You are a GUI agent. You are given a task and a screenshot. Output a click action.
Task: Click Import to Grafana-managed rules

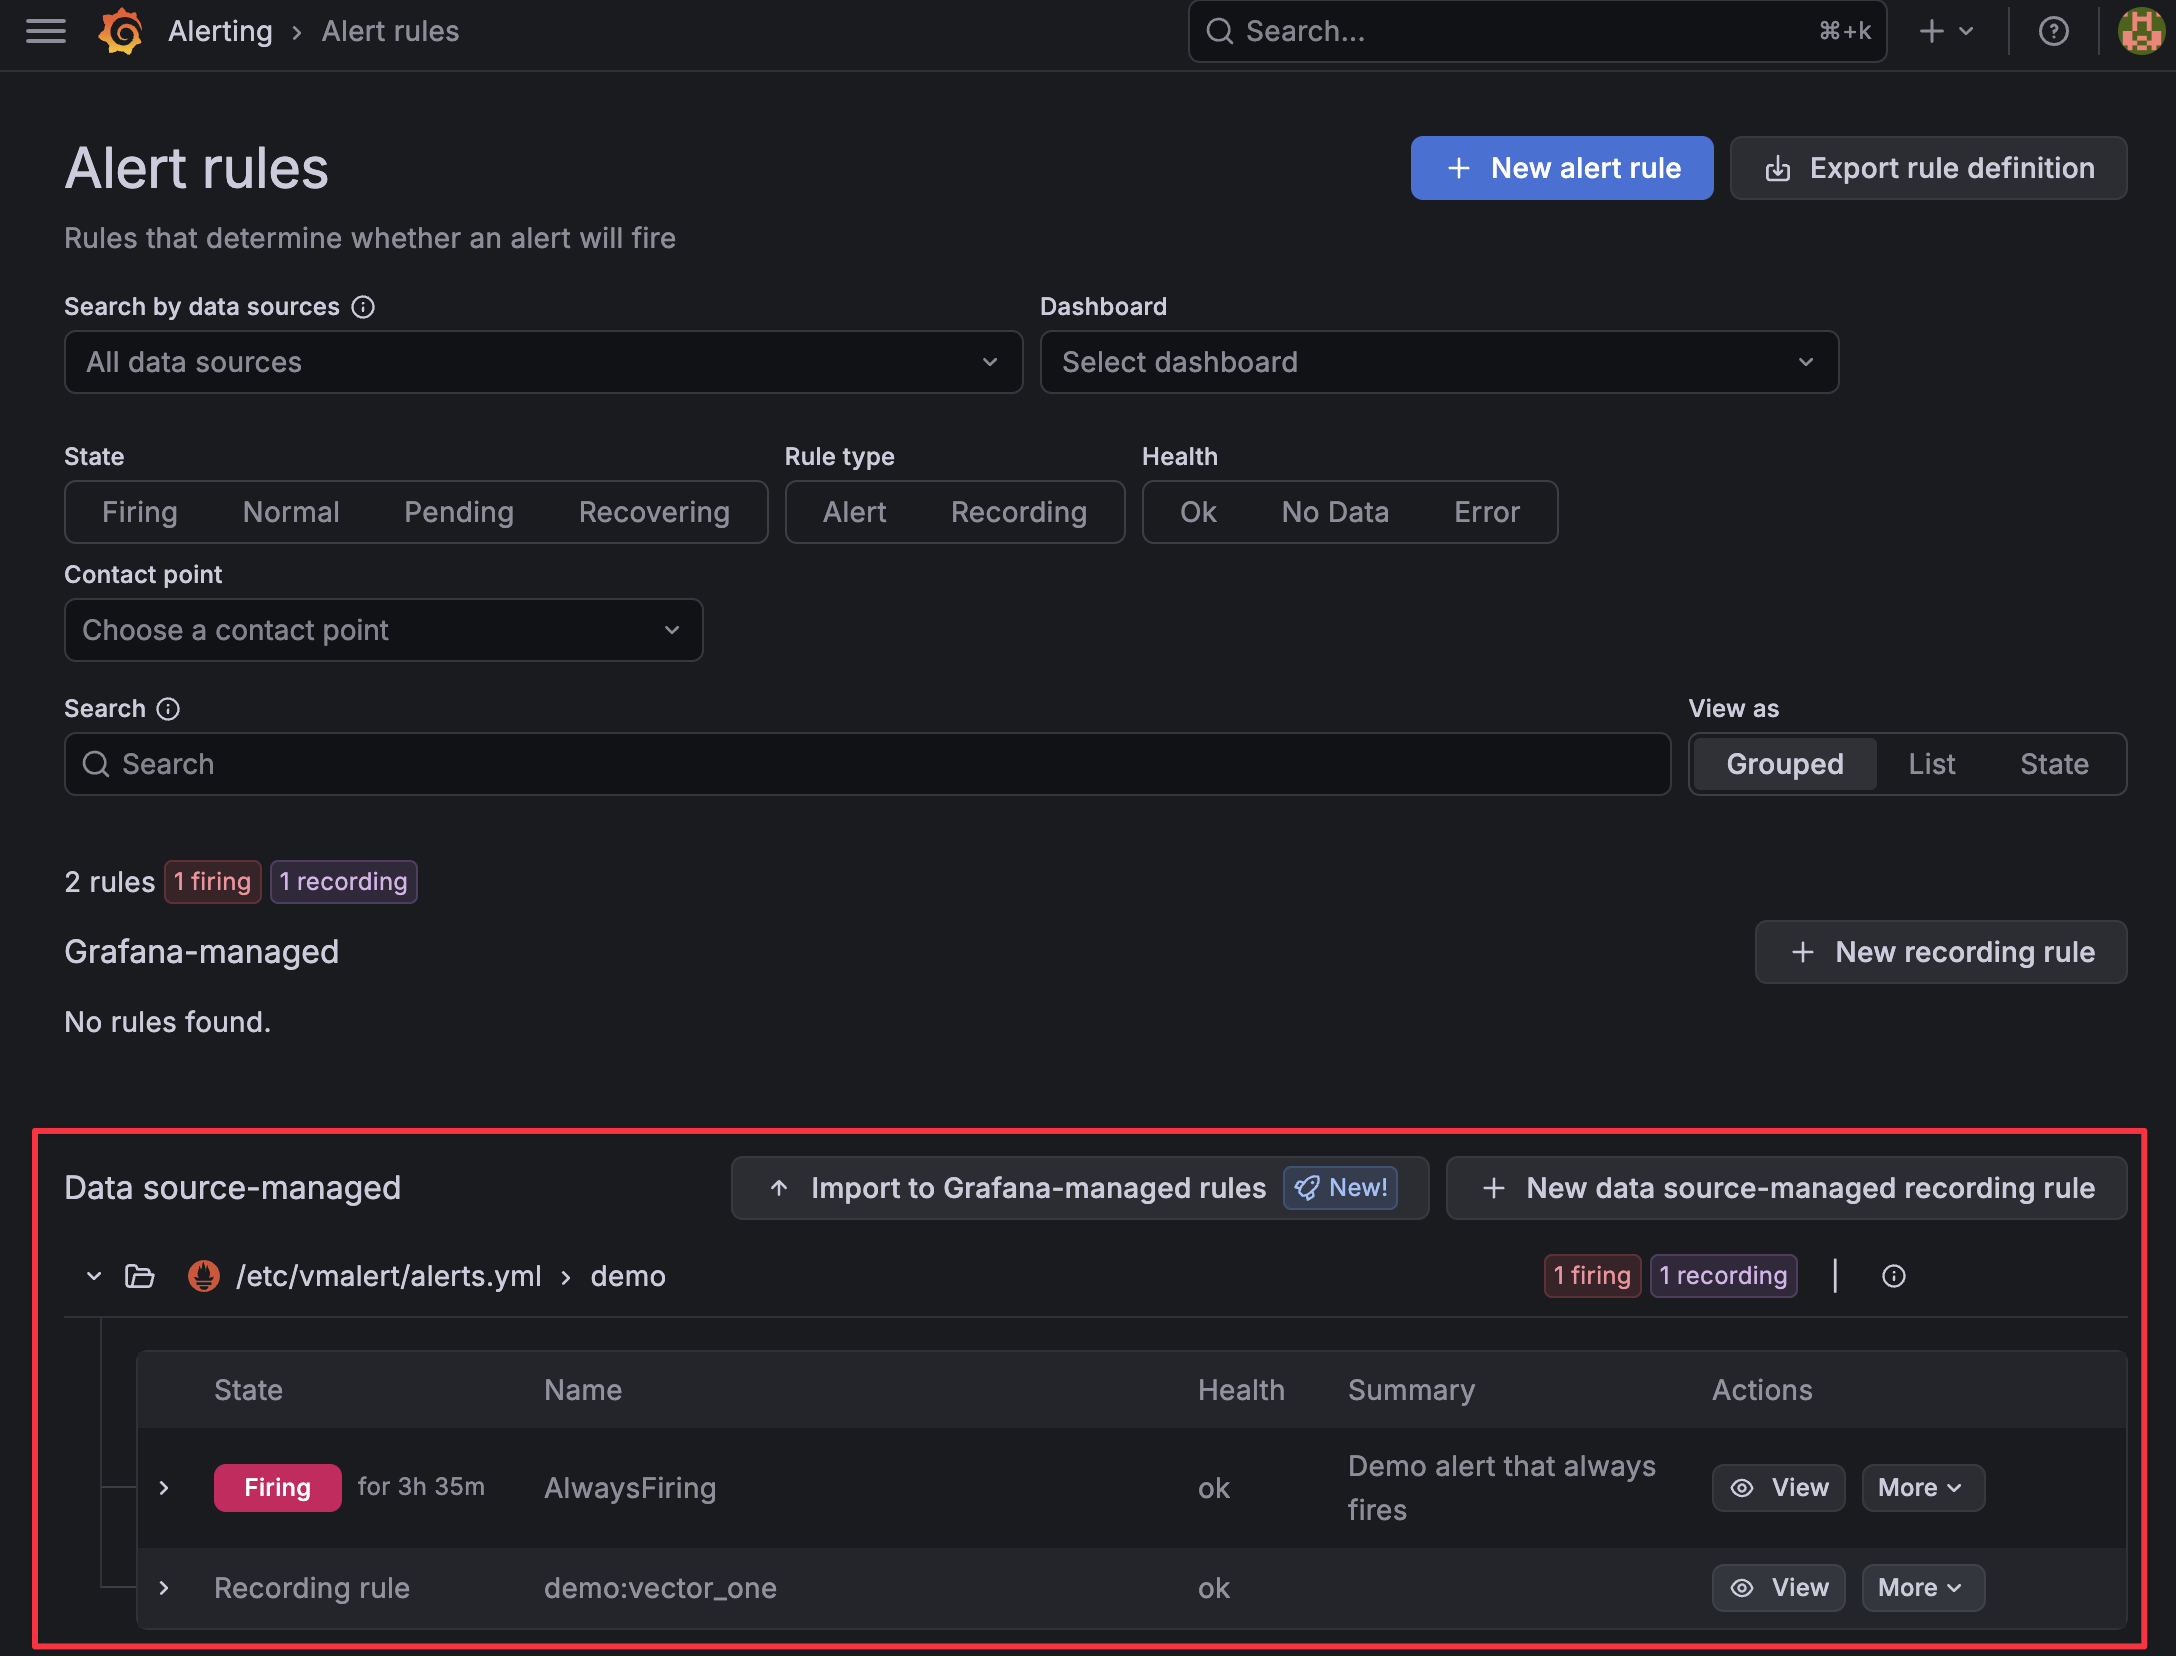pos(1038,1187)
